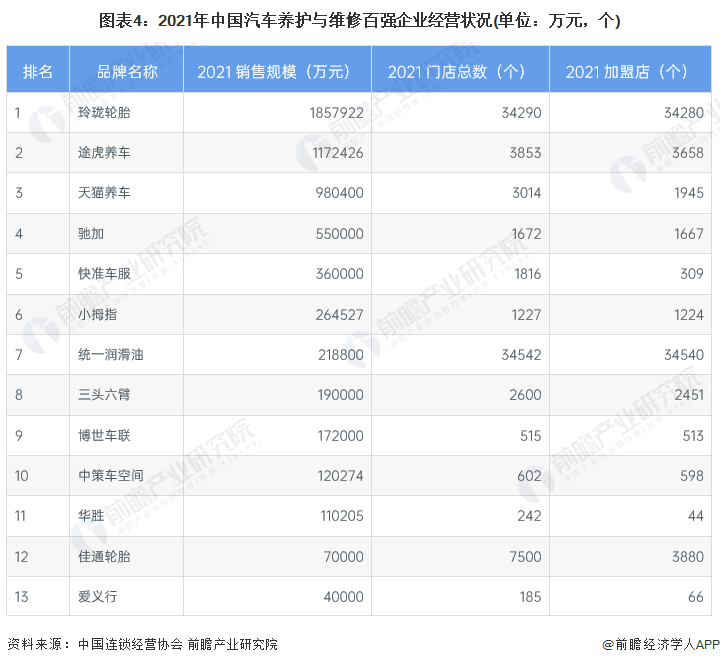
Task: Select the 2021 门店总数（个） header
Action: [x=456, y=71]
